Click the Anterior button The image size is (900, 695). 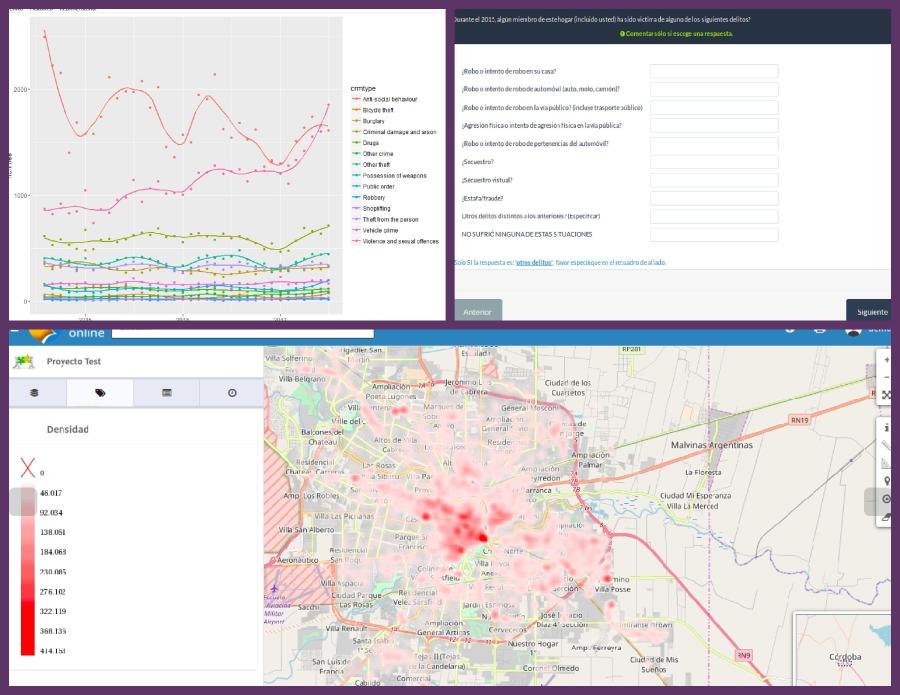click(x=478, y=311)
